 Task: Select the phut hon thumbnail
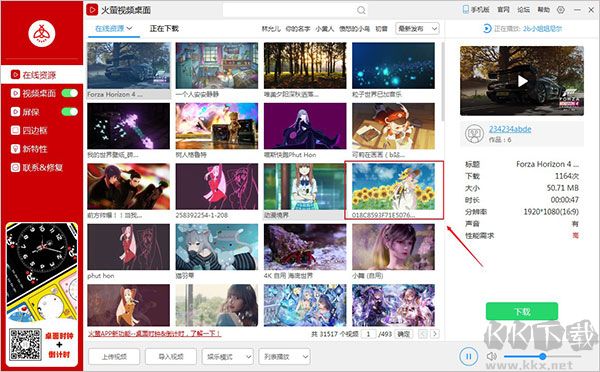point(129,247)
